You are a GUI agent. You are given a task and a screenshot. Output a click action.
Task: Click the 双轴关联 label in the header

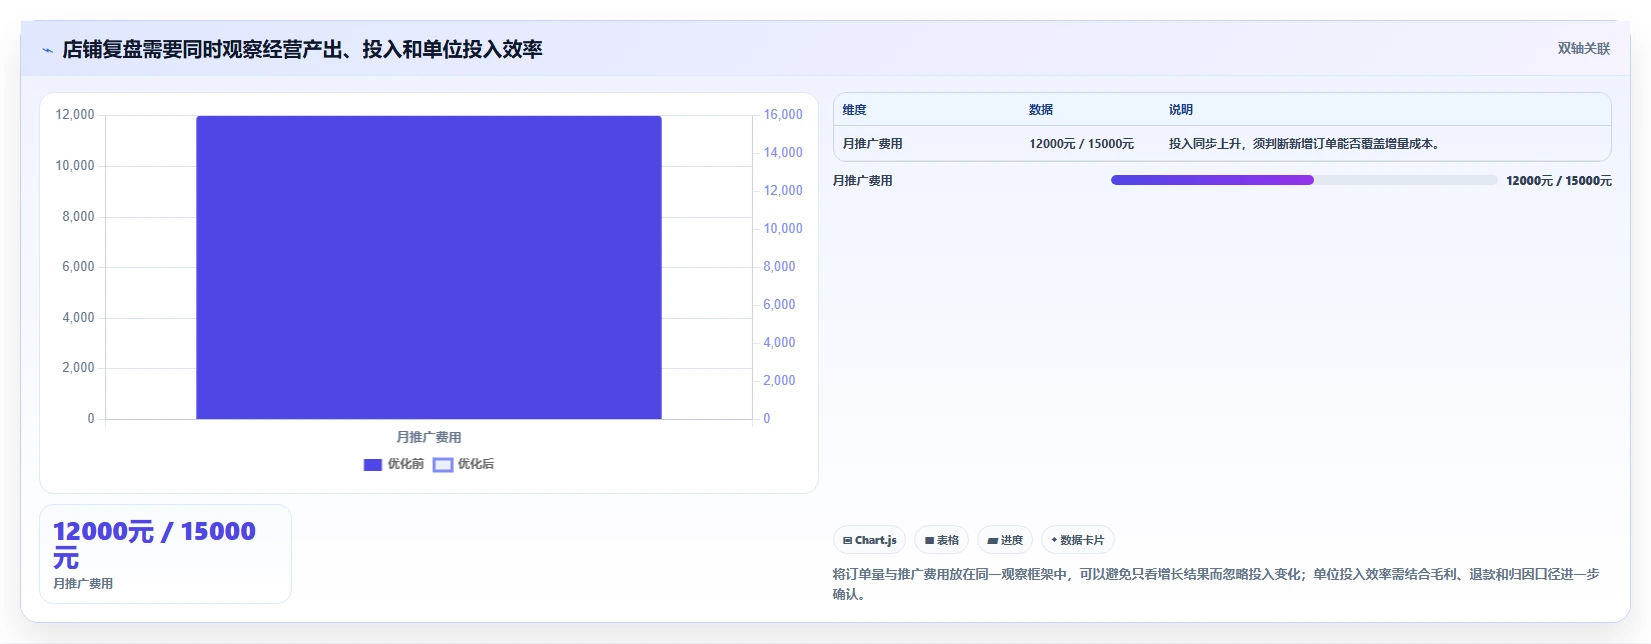[1584, 49]
